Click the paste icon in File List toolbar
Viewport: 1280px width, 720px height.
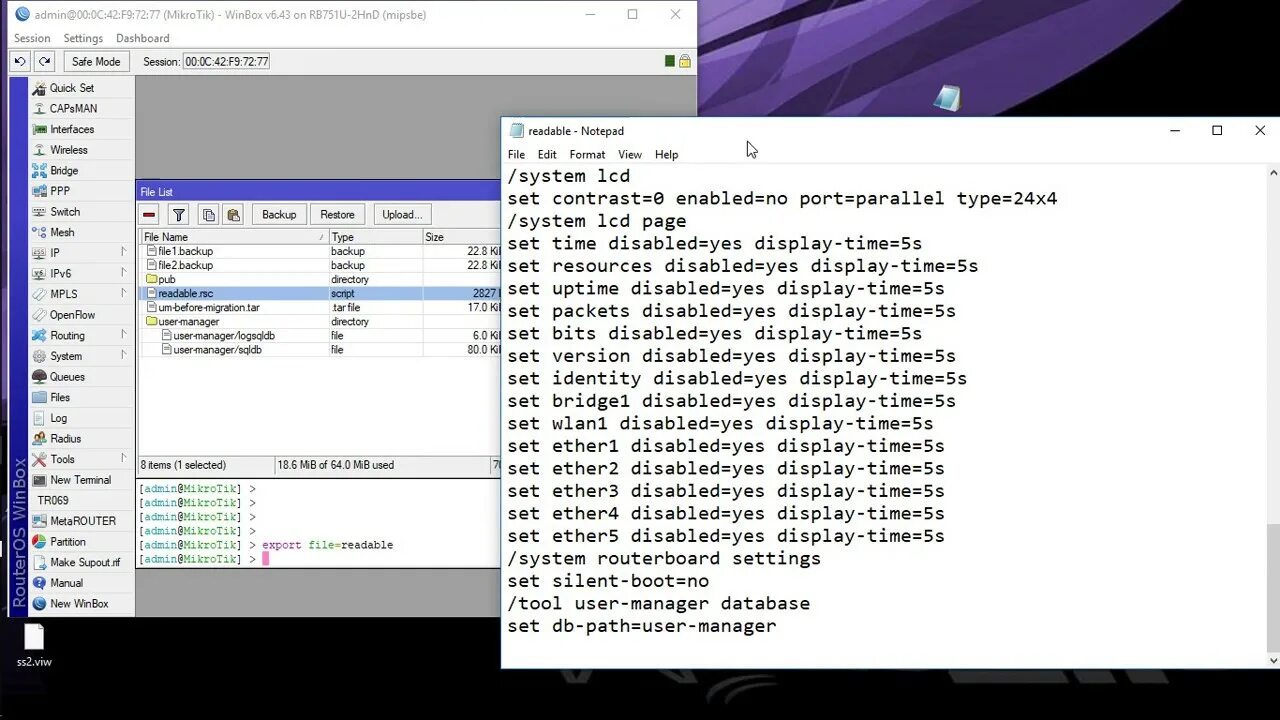click(x=233, y=214)
